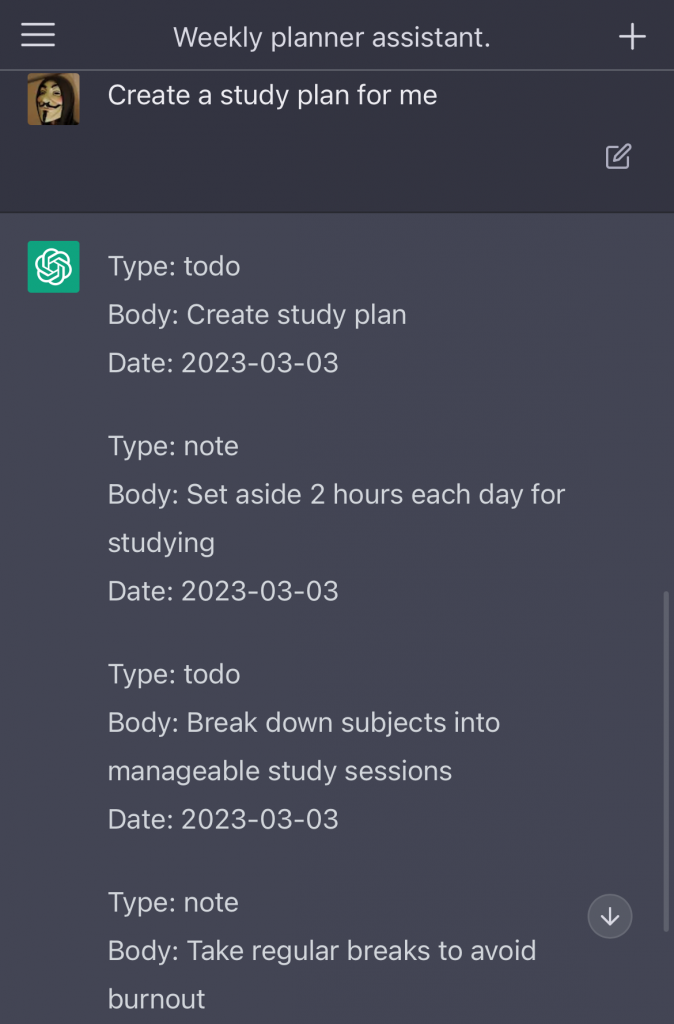Select the second 'Type: todo' line
The image size is (674, 1024).
pyautogui.click(x=174, y=675)
